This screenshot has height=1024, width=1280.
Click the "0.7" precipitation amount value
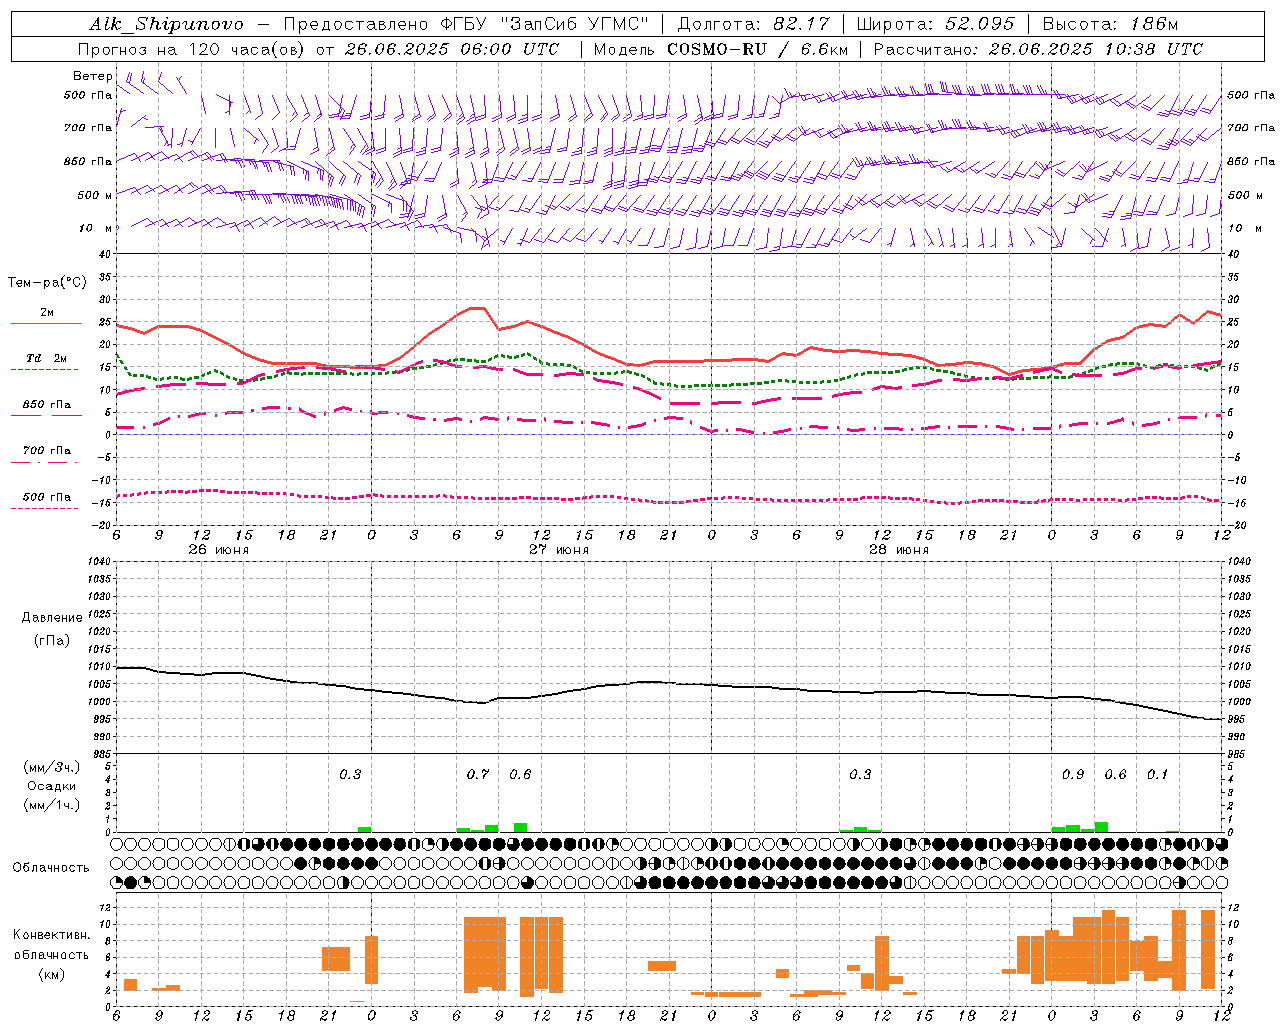point(478,774)
